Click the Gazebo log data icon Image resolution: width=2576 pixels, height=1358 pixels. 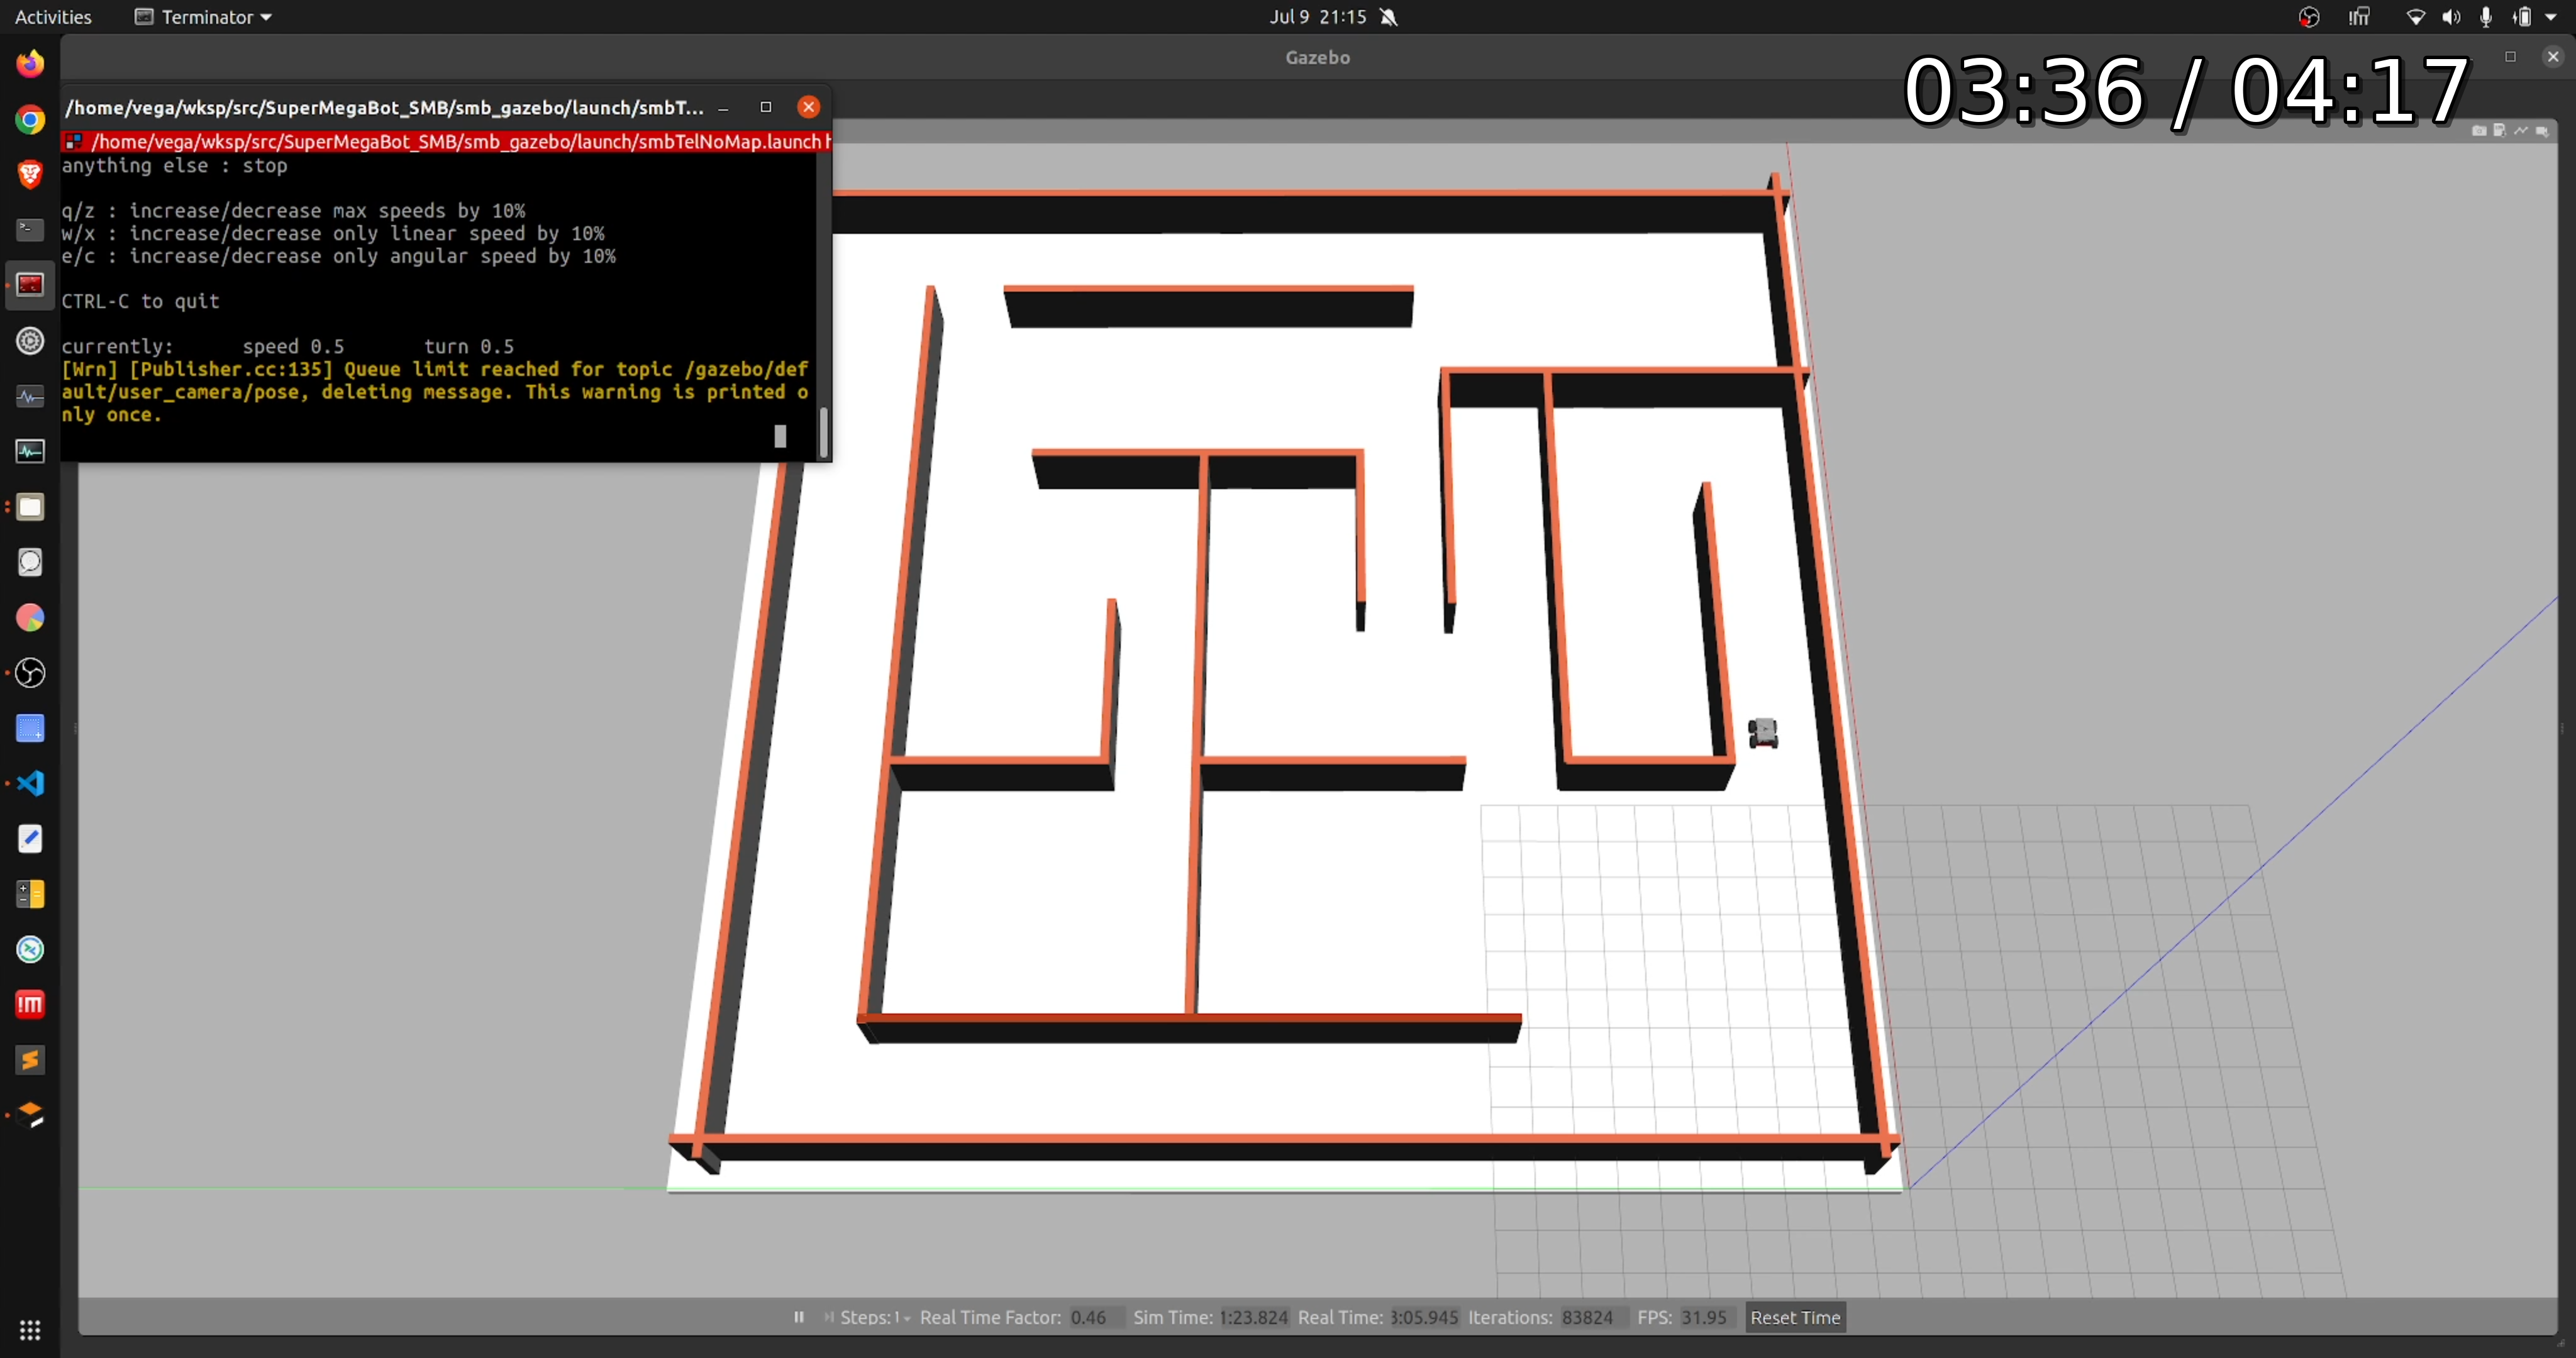pos(2499,130)
